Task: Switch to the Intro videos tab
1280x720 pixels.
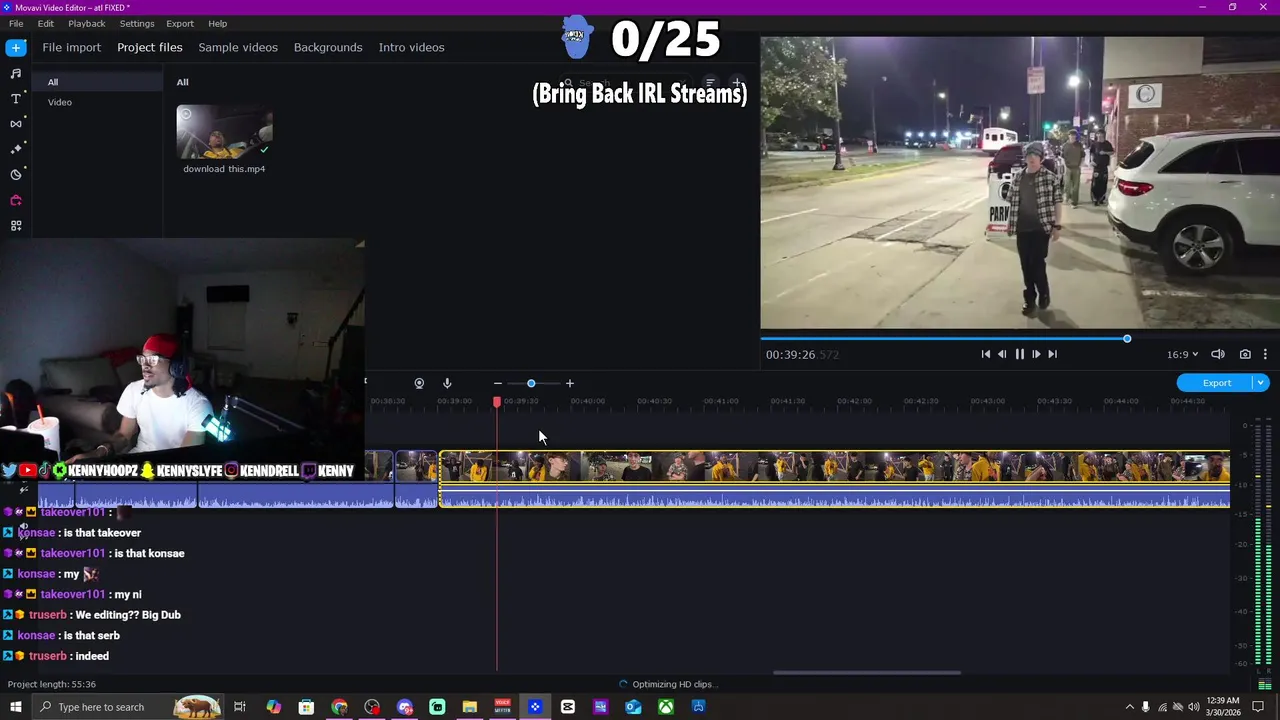Action: [x=411, y=47]
